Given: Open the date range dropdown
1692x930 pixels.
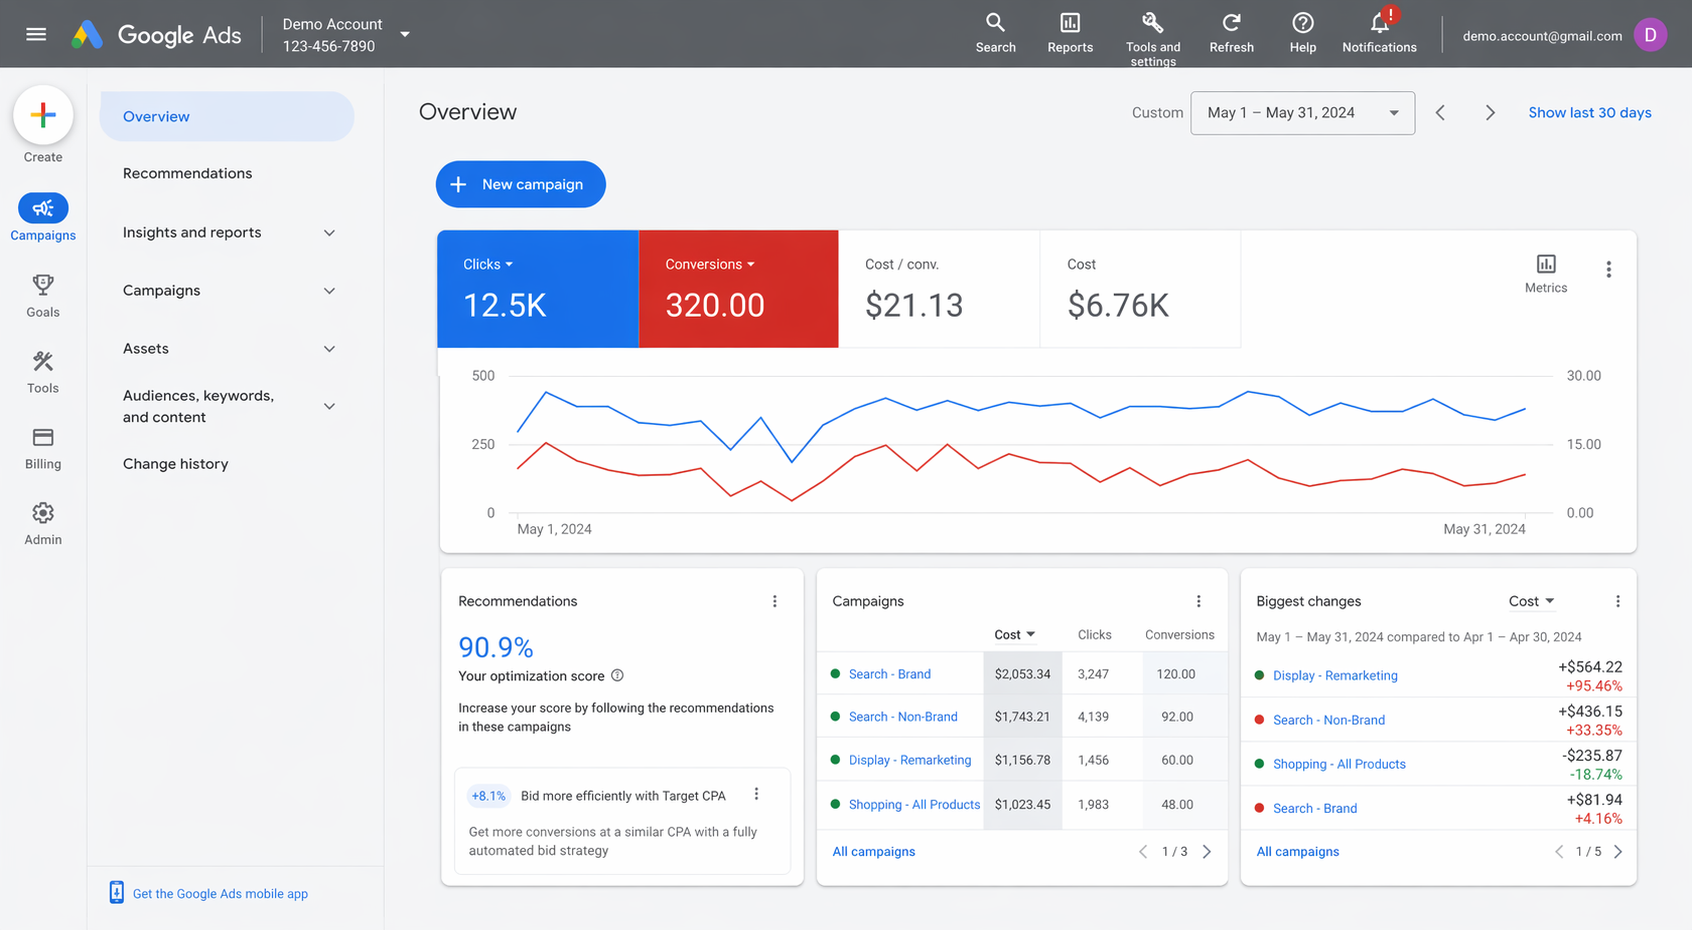Looking at the screenshot, I should [x=1302, y=113].
